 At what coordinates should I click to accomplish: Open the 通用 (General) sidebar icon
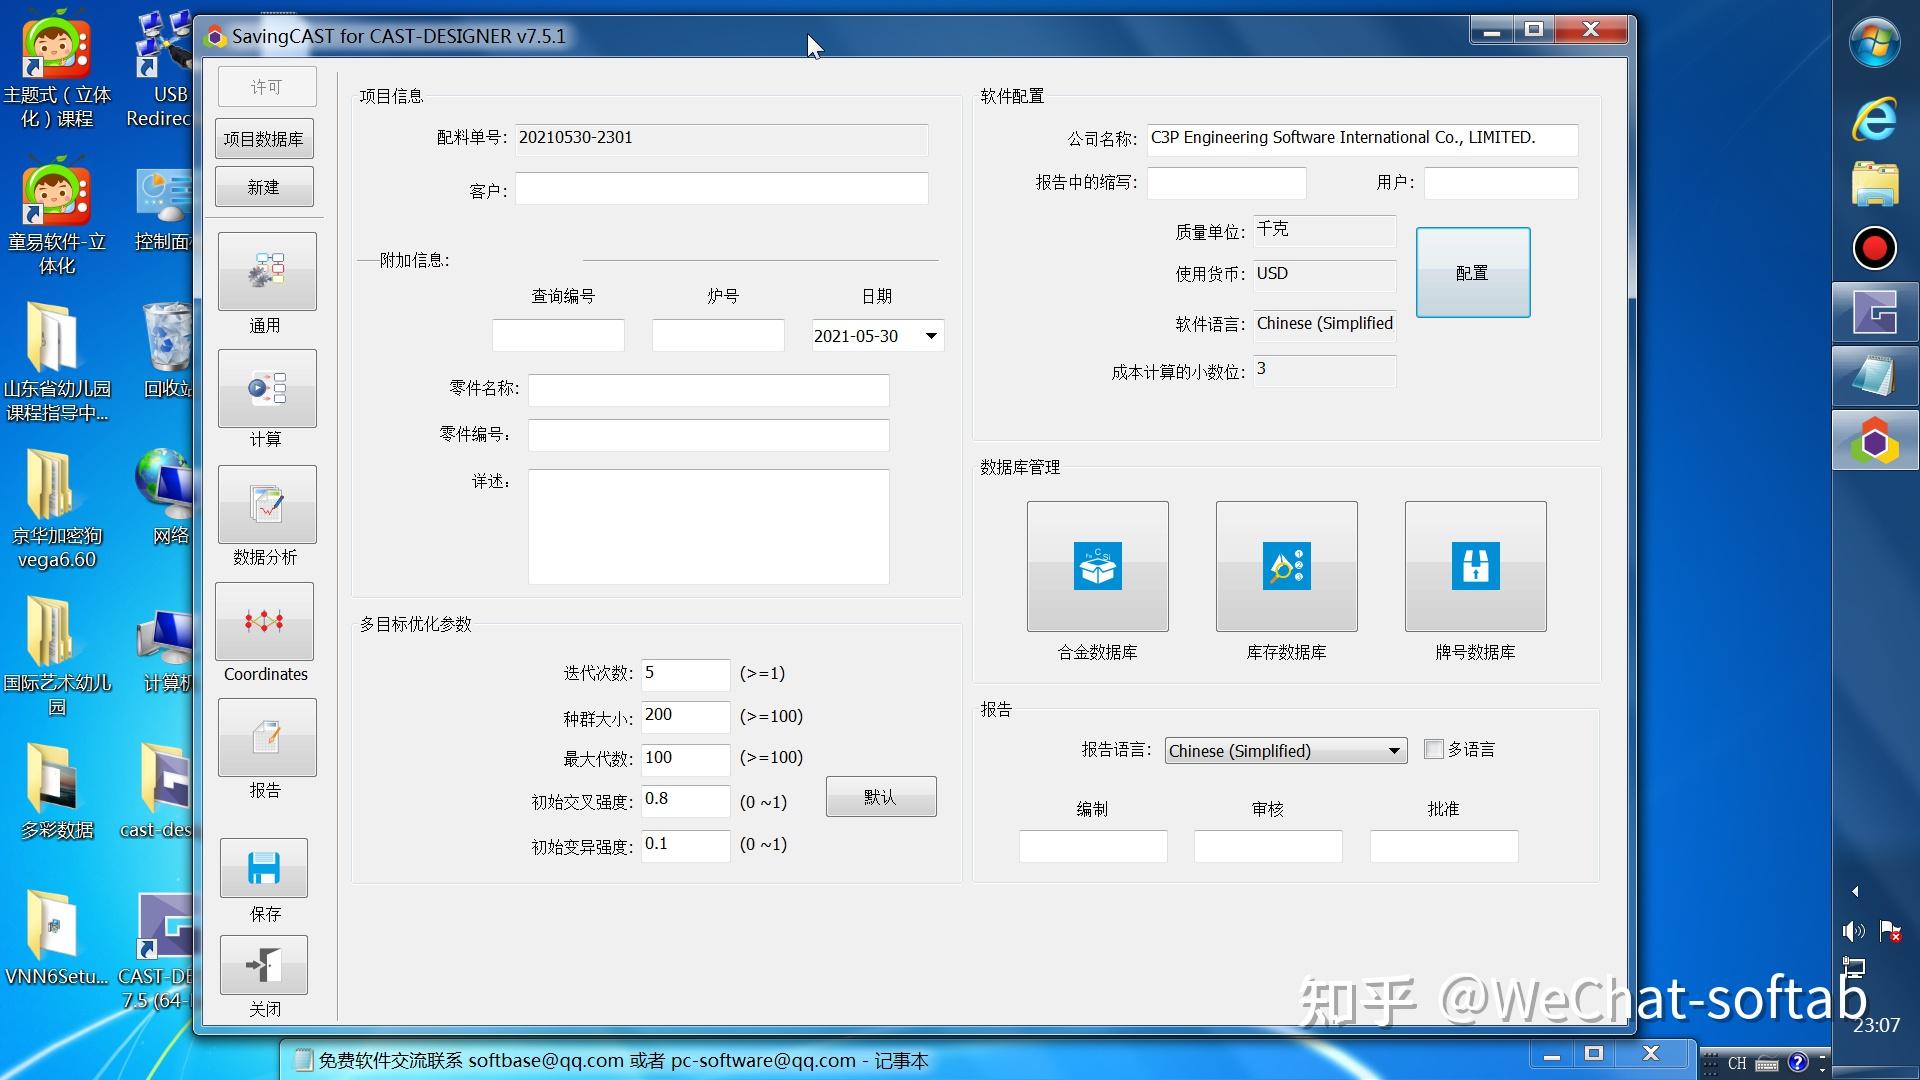pos(267,271)
